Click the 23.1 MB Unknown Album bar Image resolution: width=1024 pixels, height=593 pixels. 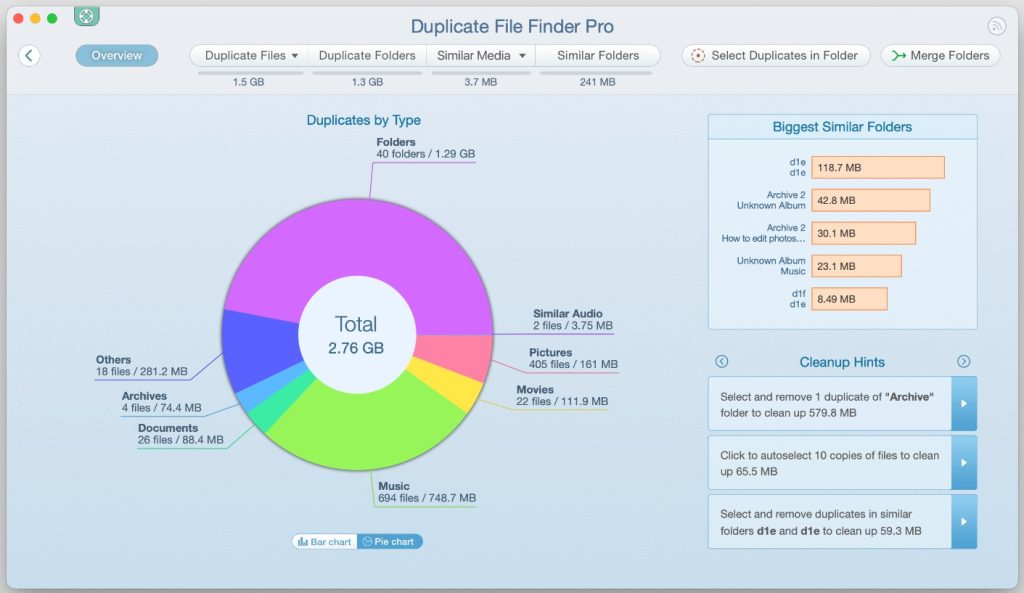856,266
